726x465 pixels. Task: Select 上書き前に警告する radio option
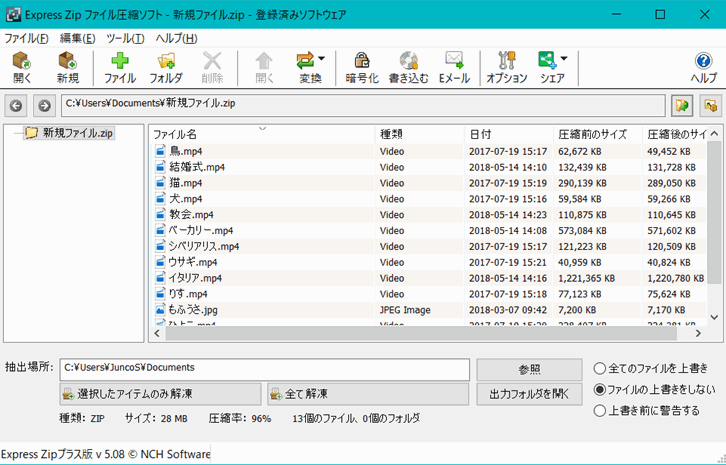click(600, 410)
